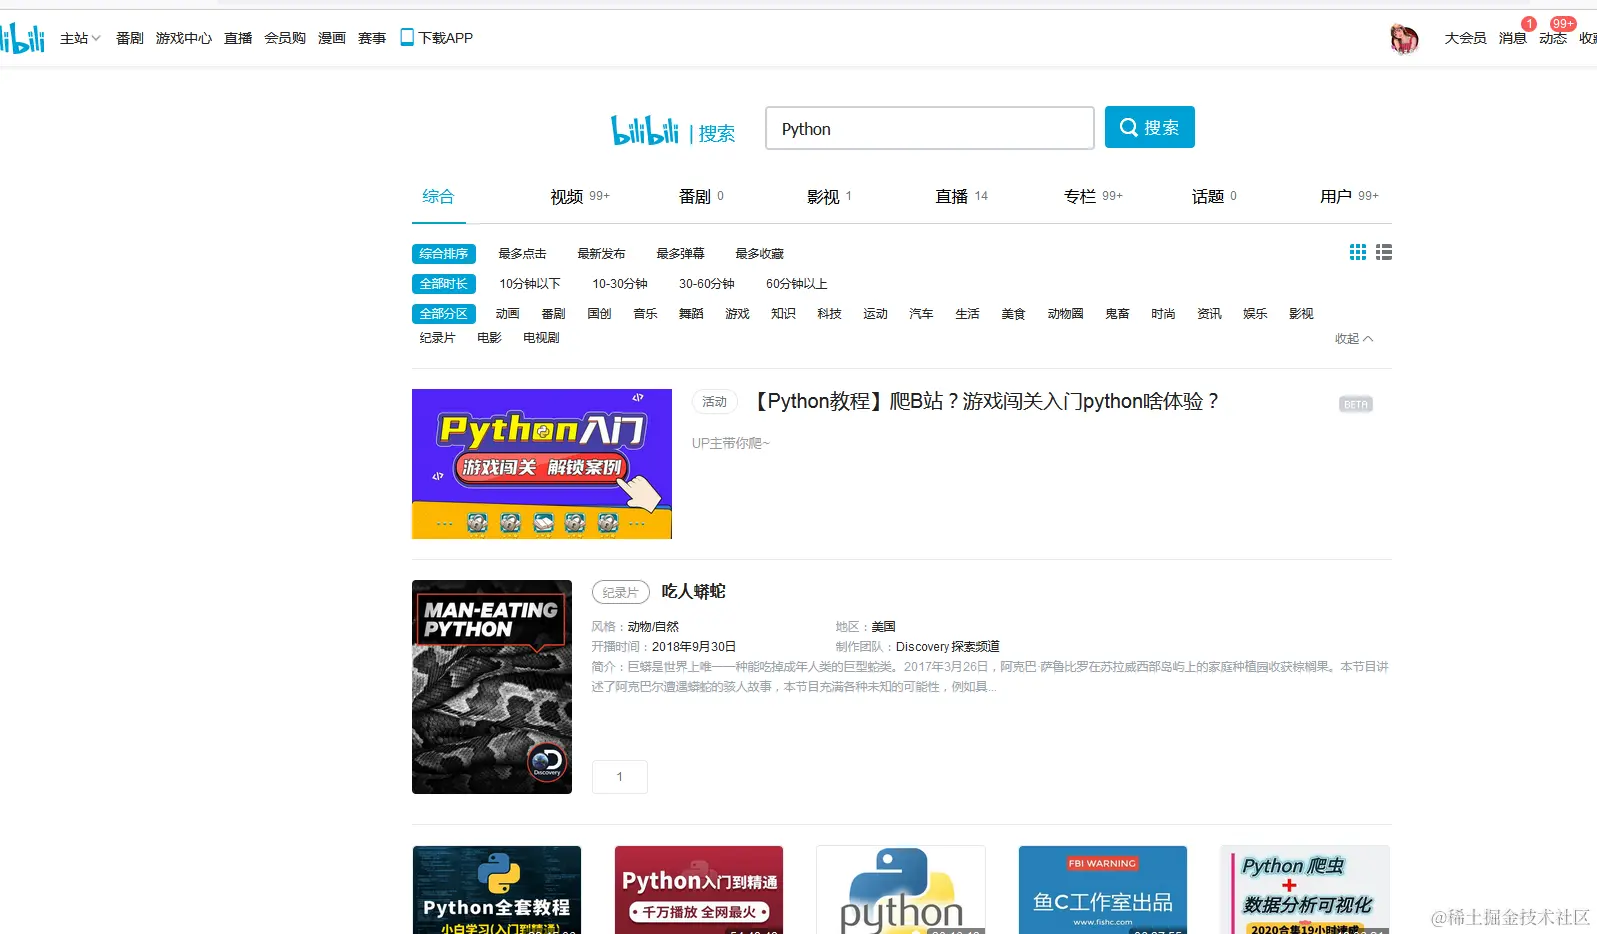Filter by 科技 category

click(830, 314)
